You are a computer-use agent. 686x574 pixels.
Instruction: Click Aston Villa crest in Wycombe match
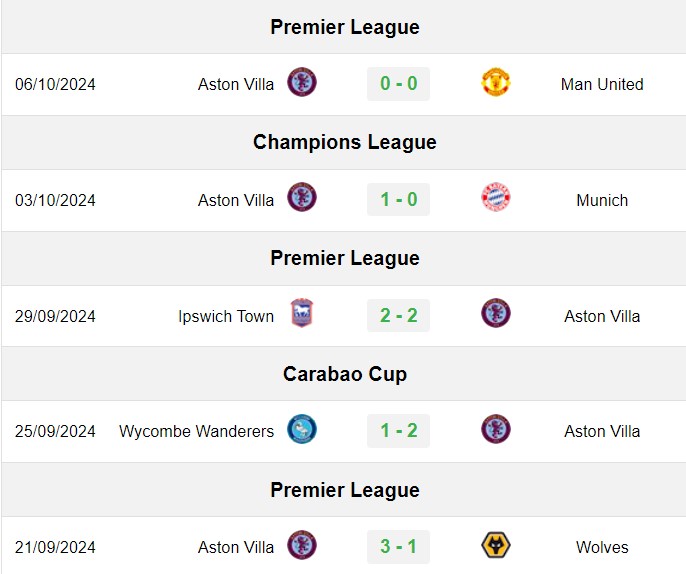[x=496, y=429]
